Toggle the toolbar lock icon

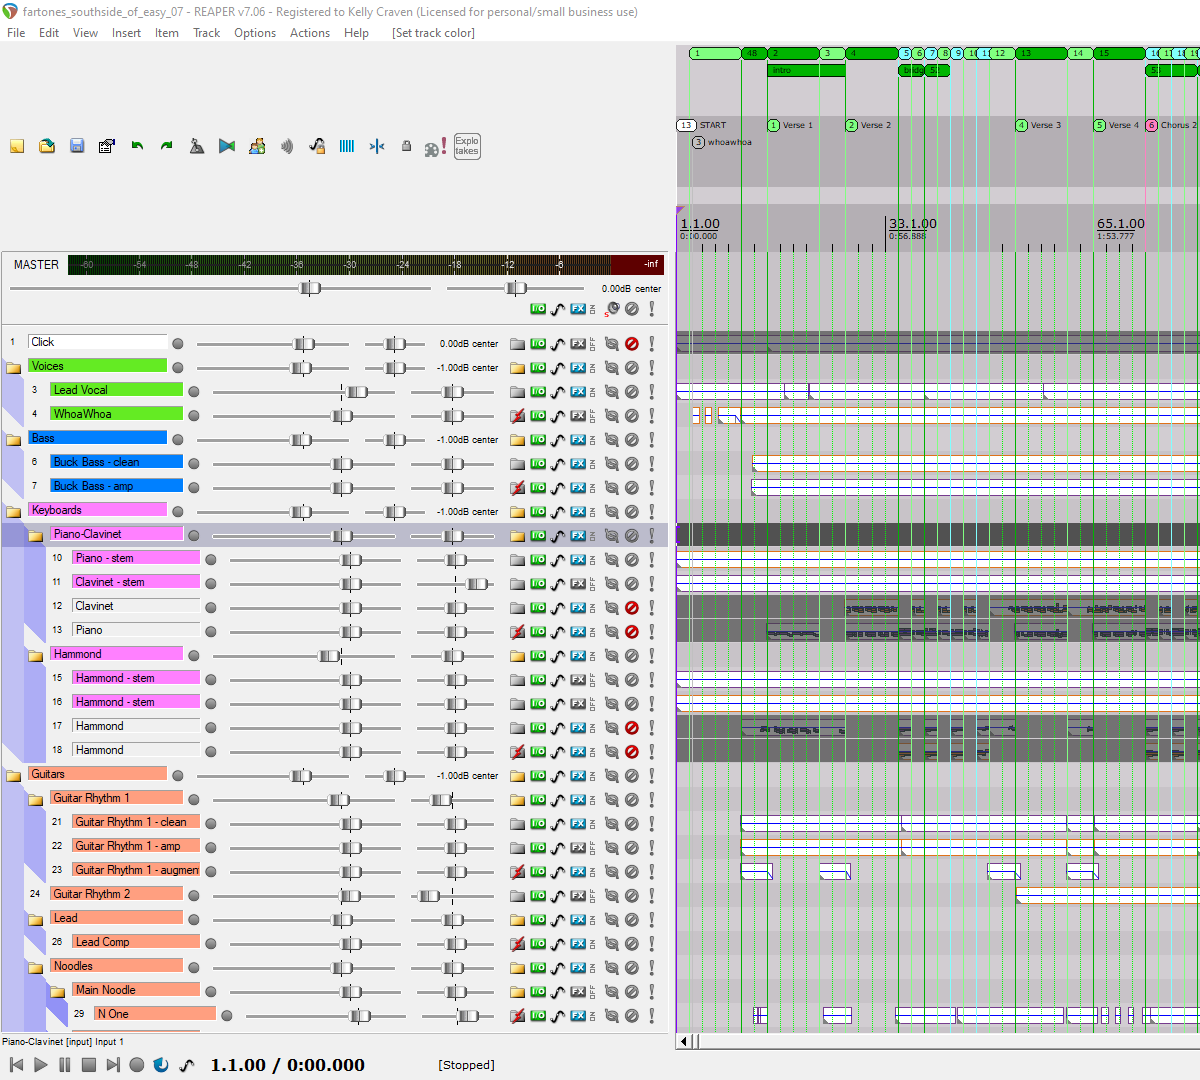pos(406,146)
